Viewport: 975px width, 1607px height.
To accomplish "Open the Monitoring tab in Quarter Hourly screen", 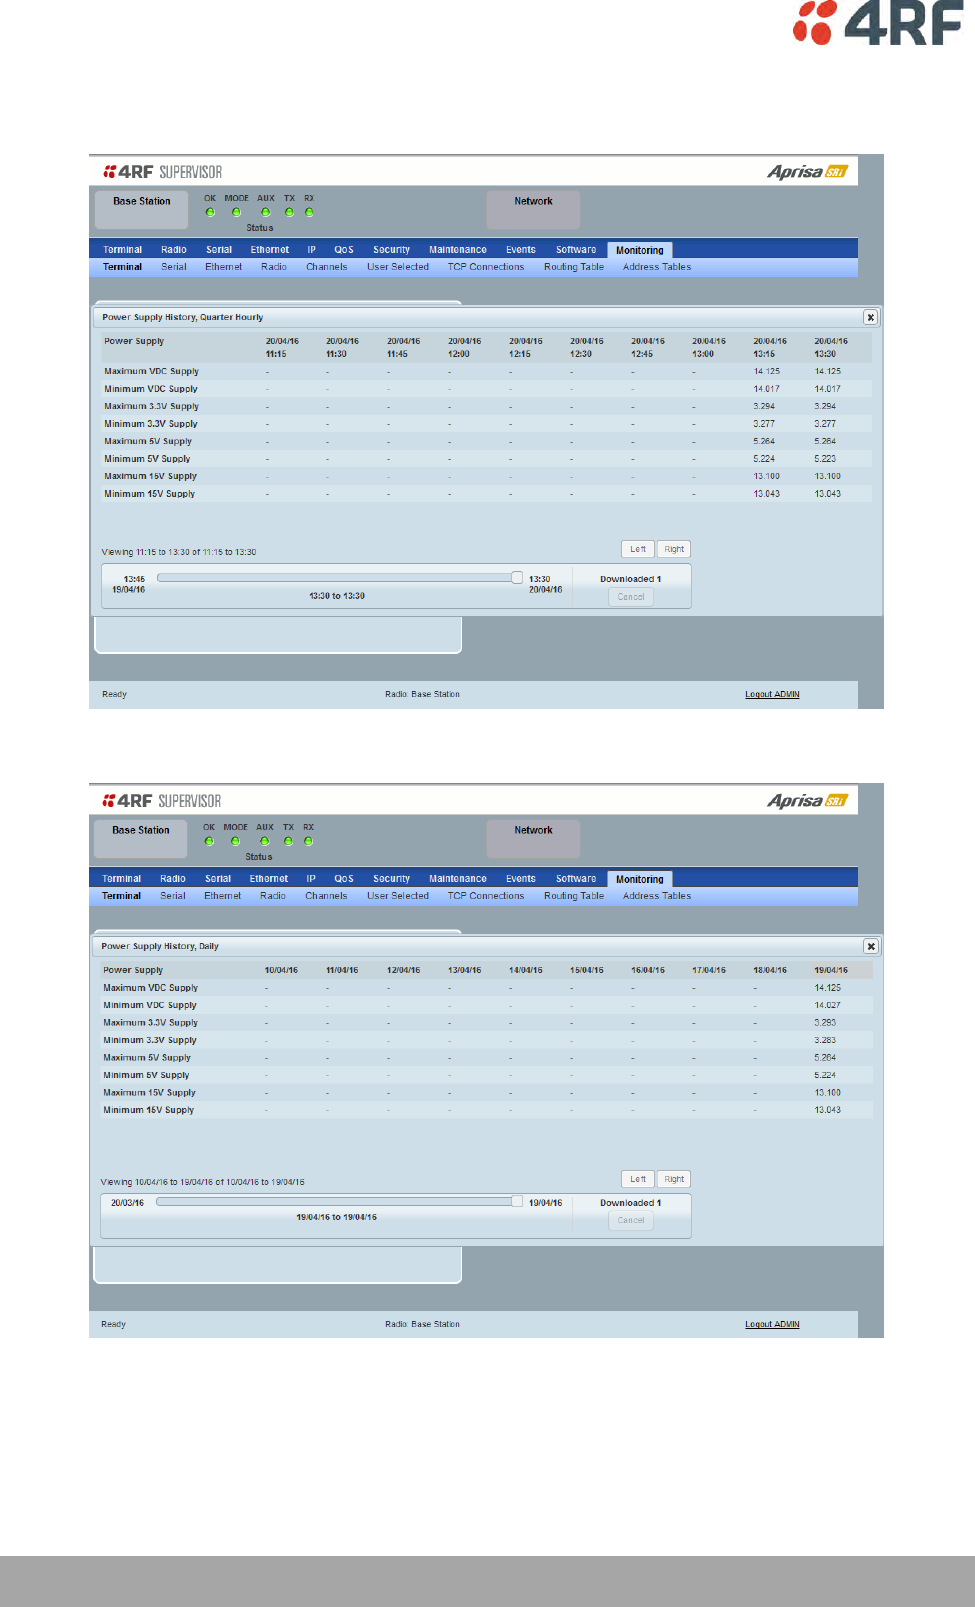I will click(640, 250).
